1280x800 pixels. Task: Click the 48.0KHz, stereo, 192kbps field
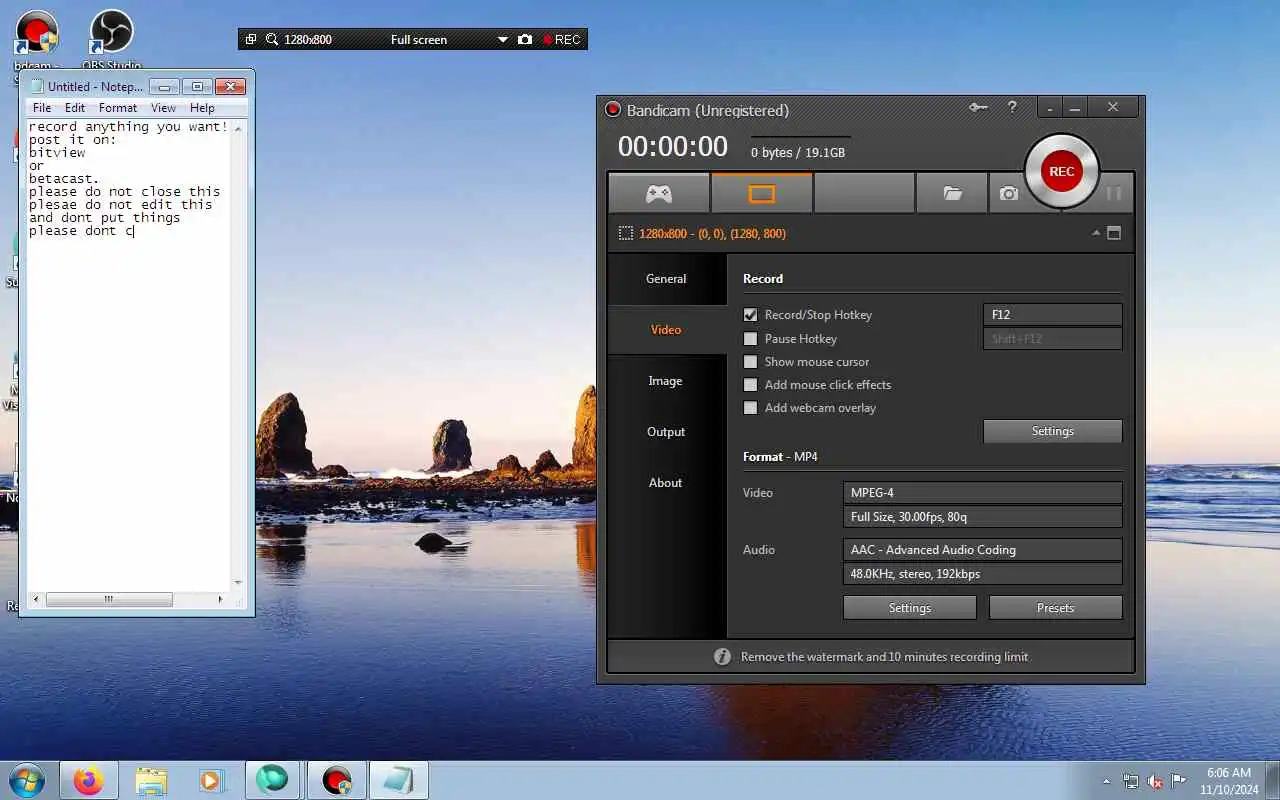coord(983,574)
